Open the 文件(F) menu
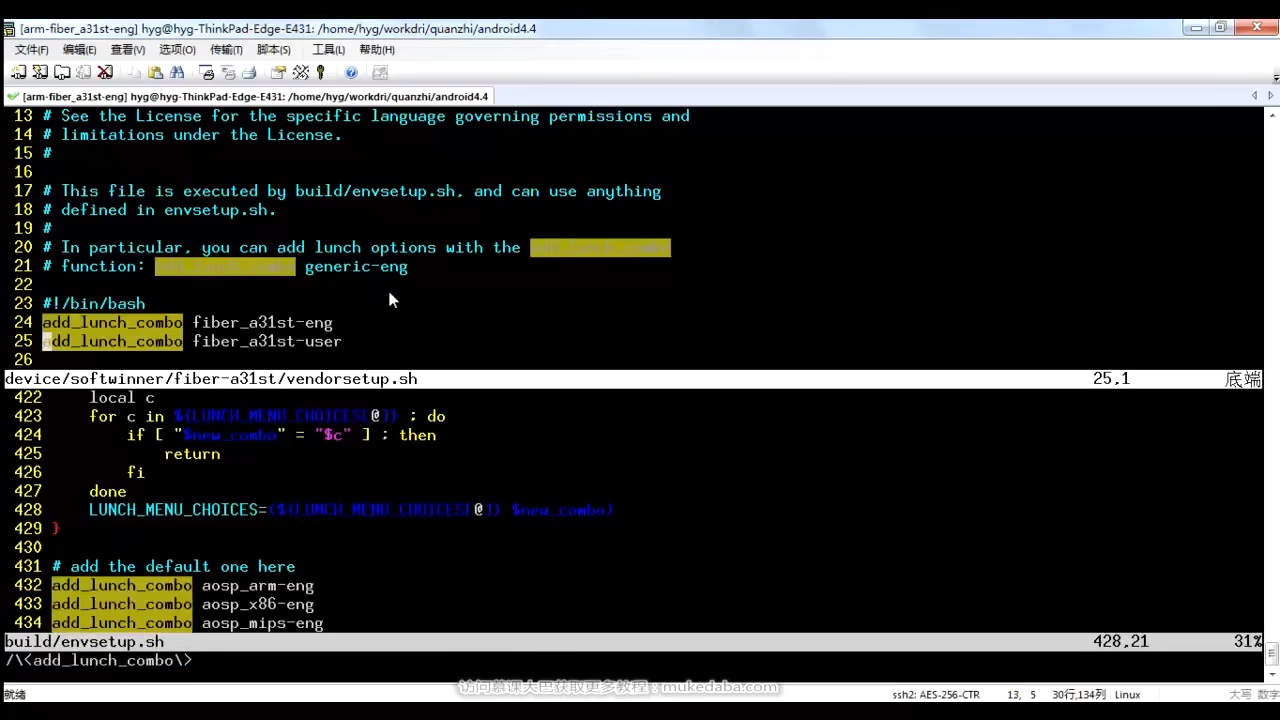 (x=31, y=49)
